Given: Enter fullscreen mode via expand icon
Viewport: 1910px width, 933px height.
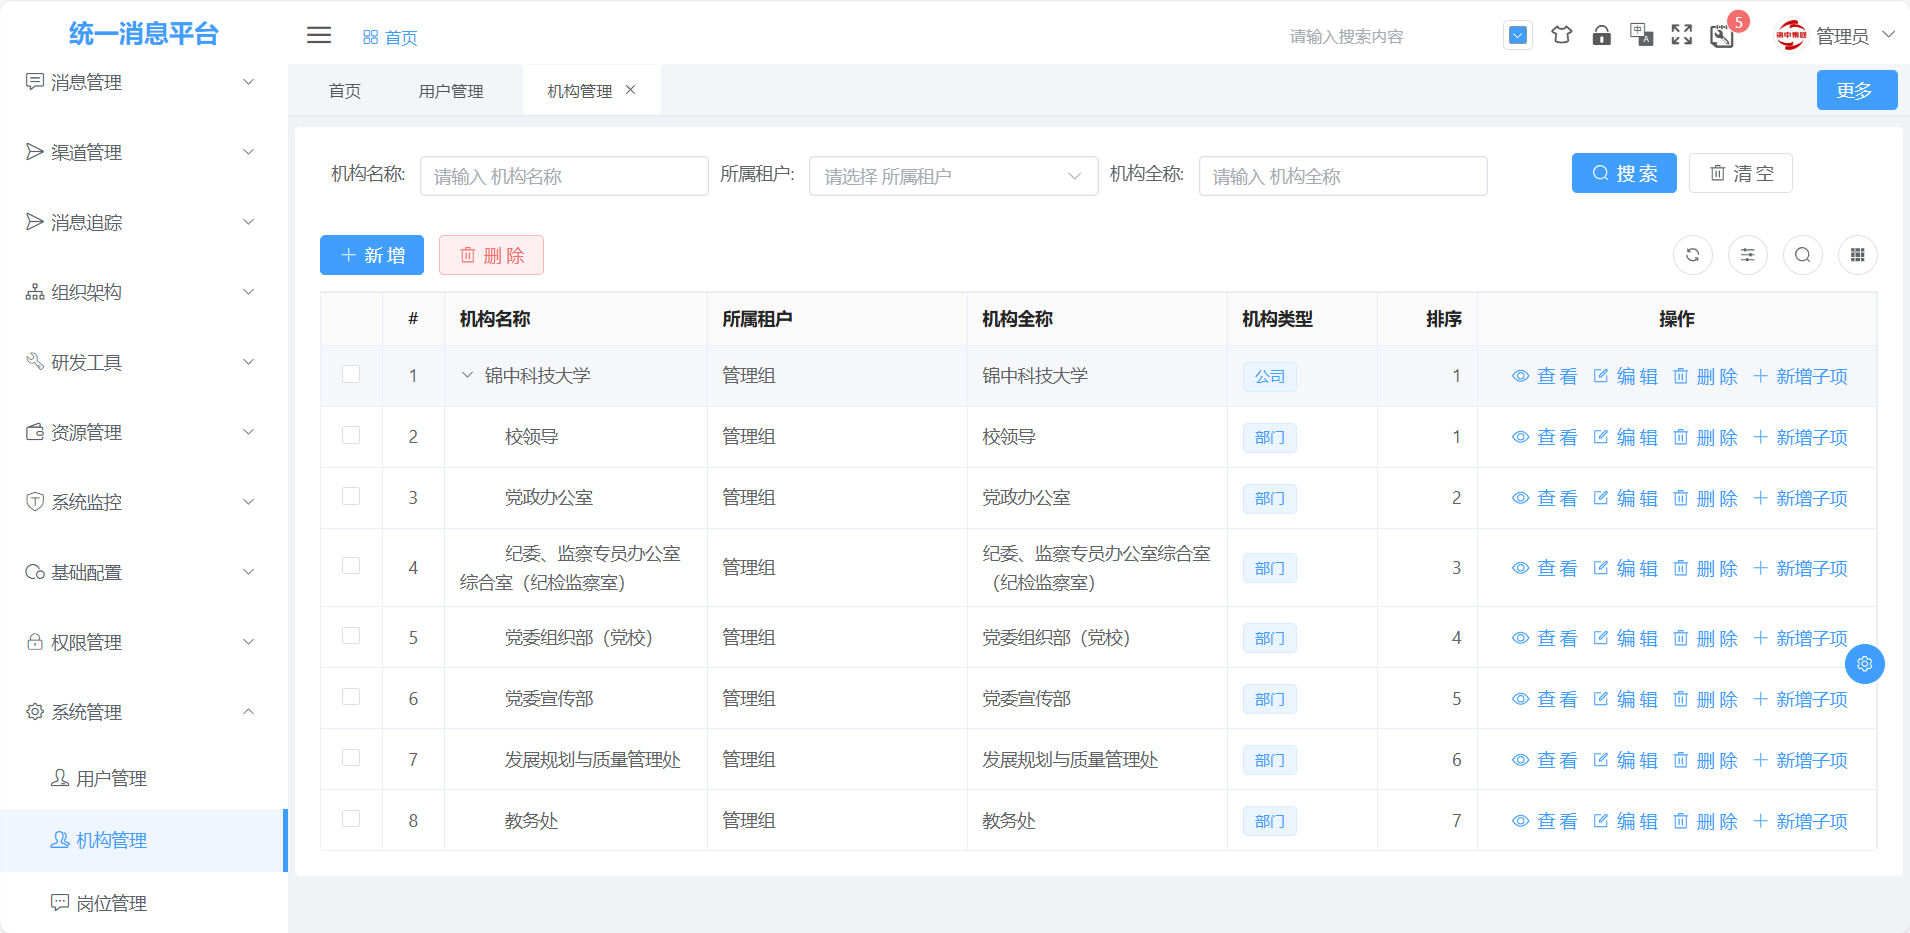Looking at the screenshot, I should tap(1681, 35).
